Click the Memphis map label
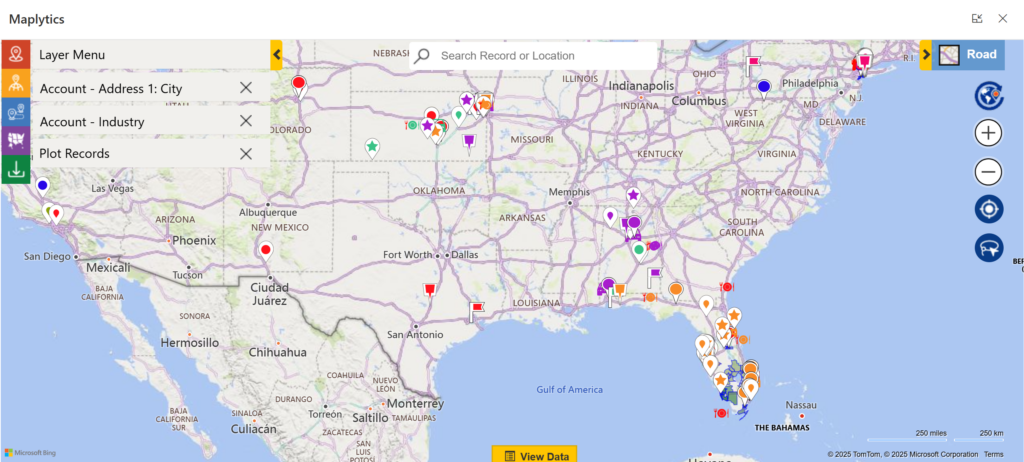 point(569,192)
